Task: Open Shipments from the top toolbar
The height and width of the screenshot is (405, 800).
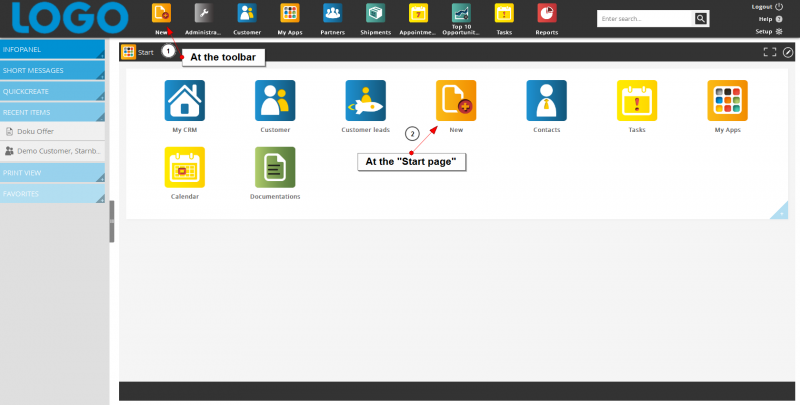Action: click(x=375, y=14)
